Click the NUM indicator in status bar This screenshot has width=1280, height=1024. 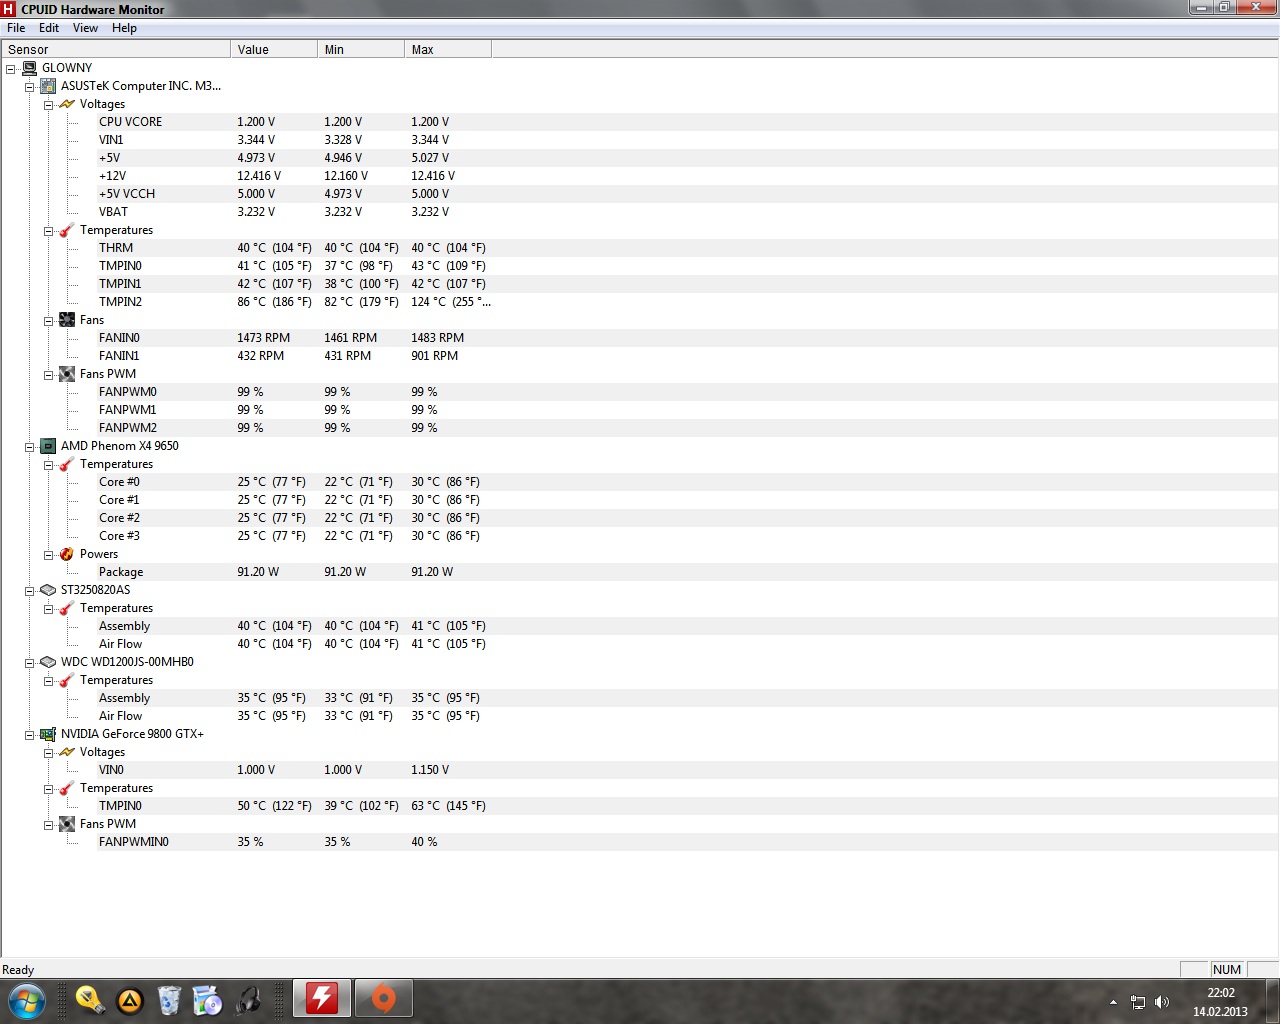(1226, 969)
